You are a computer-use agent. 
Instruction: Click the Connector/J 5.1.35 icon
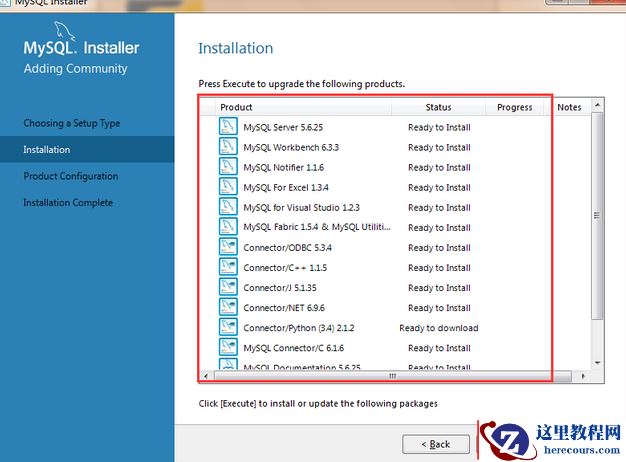coord(228,286)
